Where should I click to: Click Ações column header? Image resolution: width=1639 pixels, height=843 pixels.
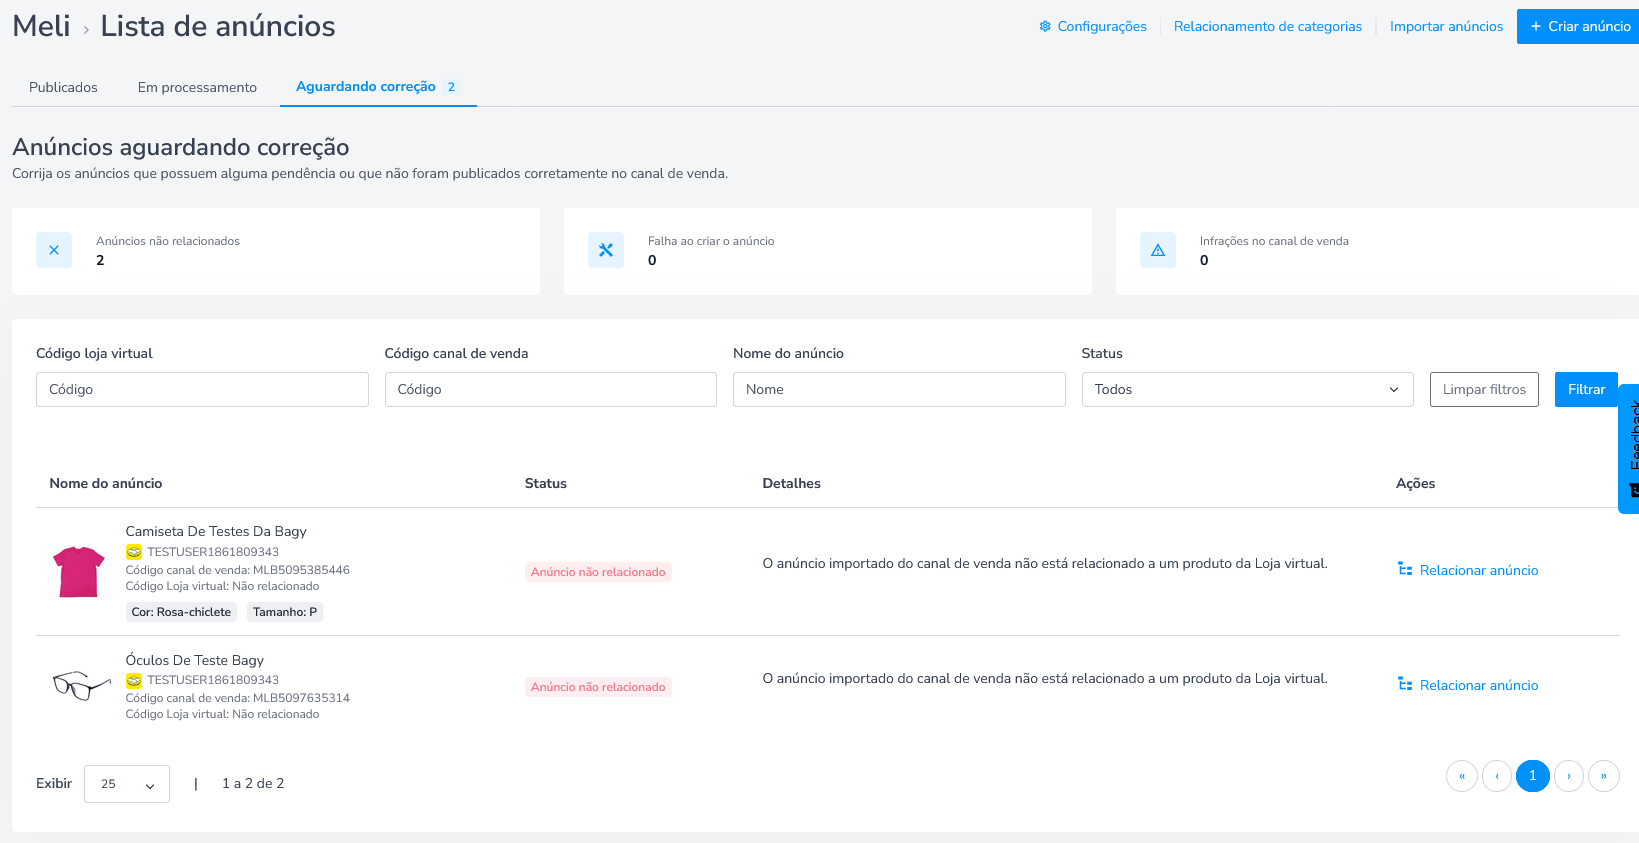point(1416,483)
